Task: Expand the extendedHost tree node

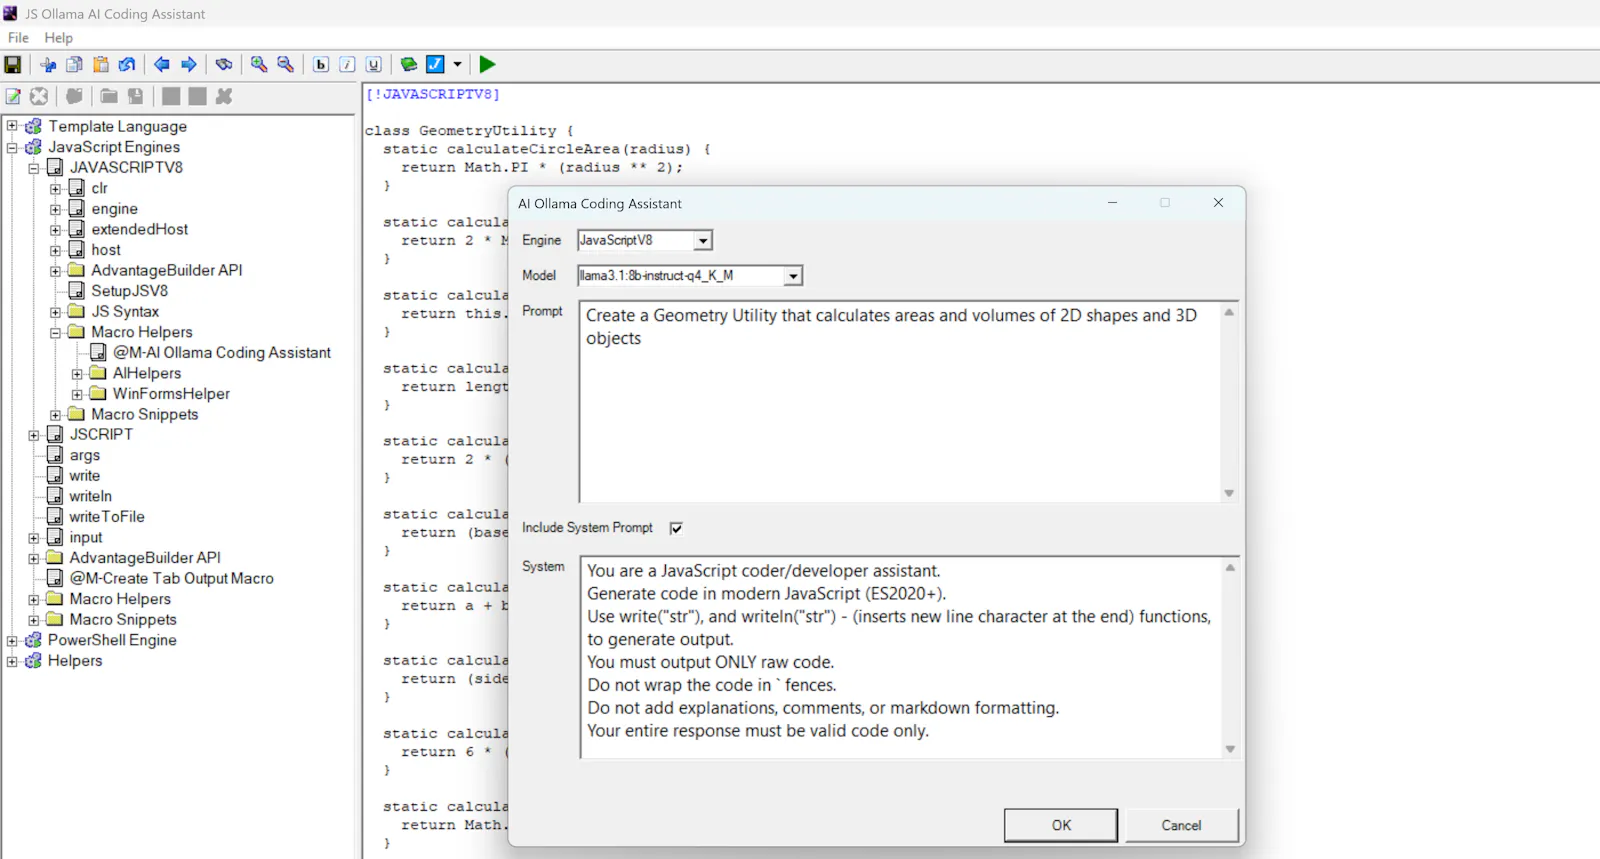Action: click(56, 229)
